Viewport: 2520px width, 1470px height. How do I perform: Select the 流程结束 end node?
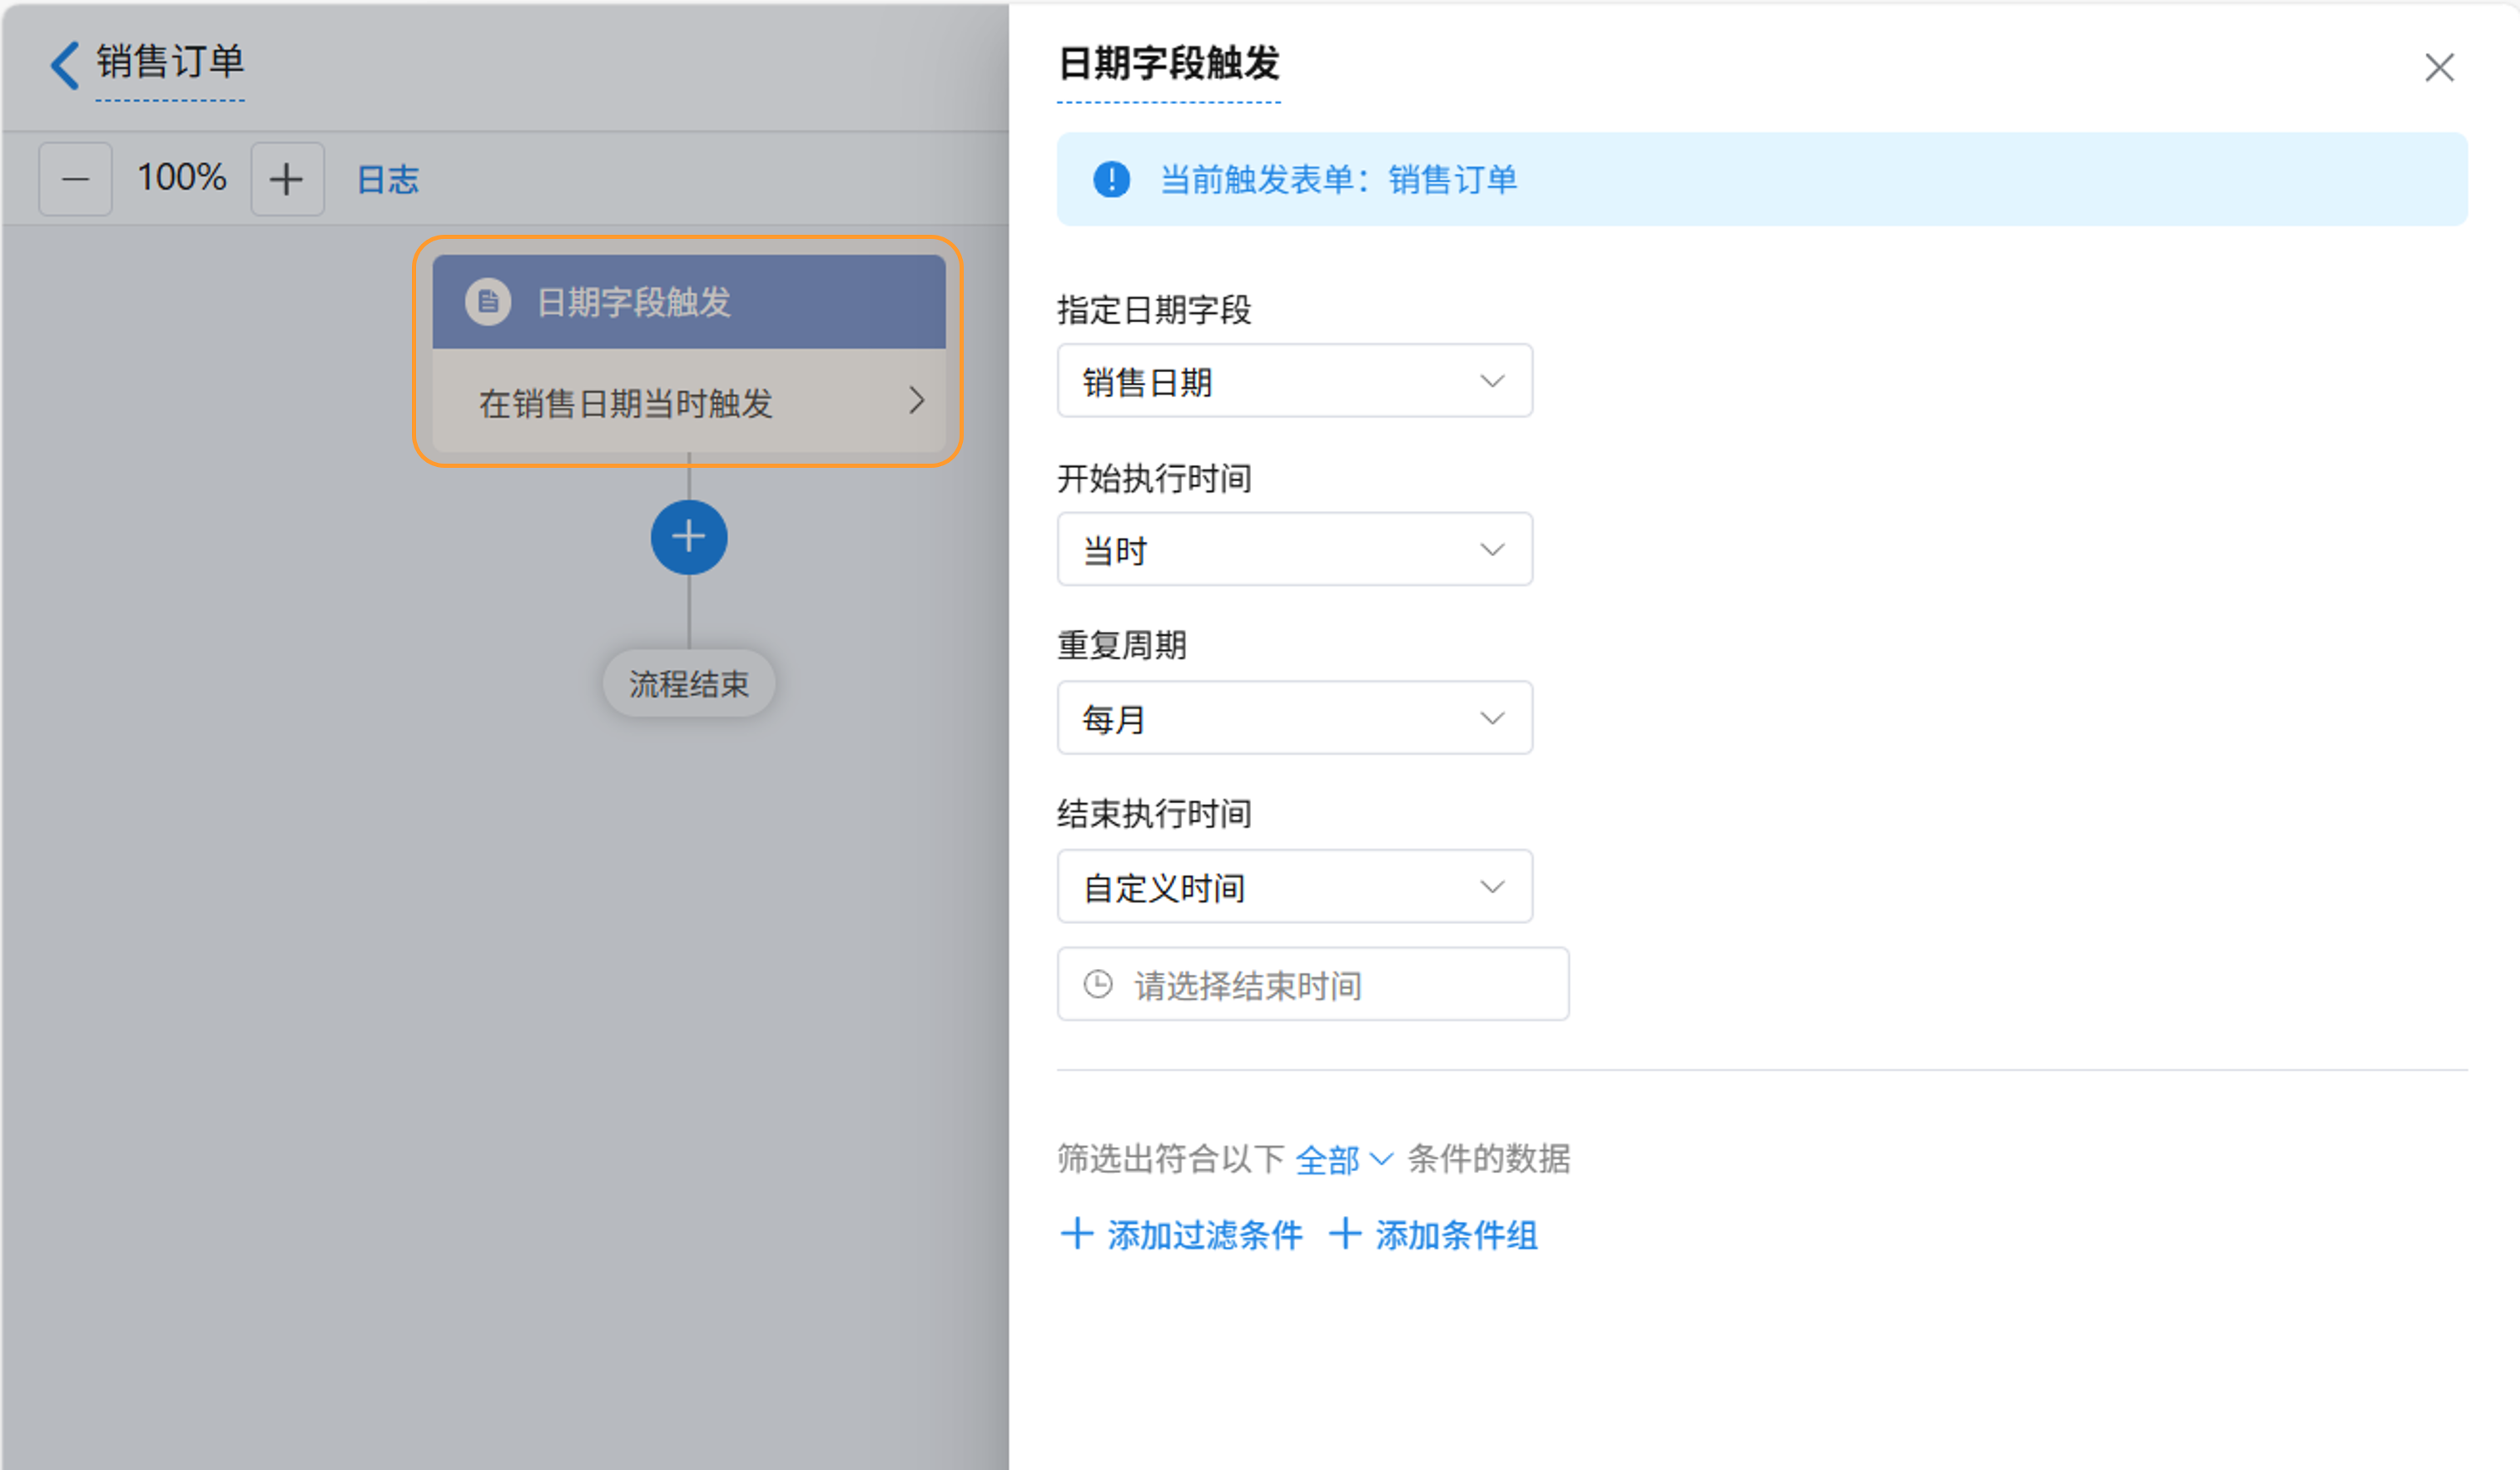pyautogui.click(x=688, y=684)
